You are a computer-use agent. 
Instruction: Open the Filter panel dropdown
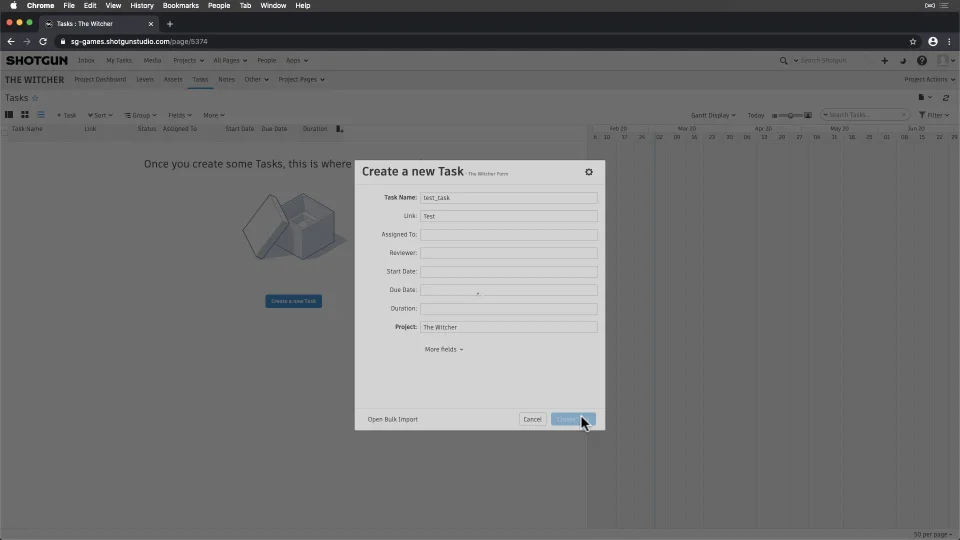click(x=934, y=115)
